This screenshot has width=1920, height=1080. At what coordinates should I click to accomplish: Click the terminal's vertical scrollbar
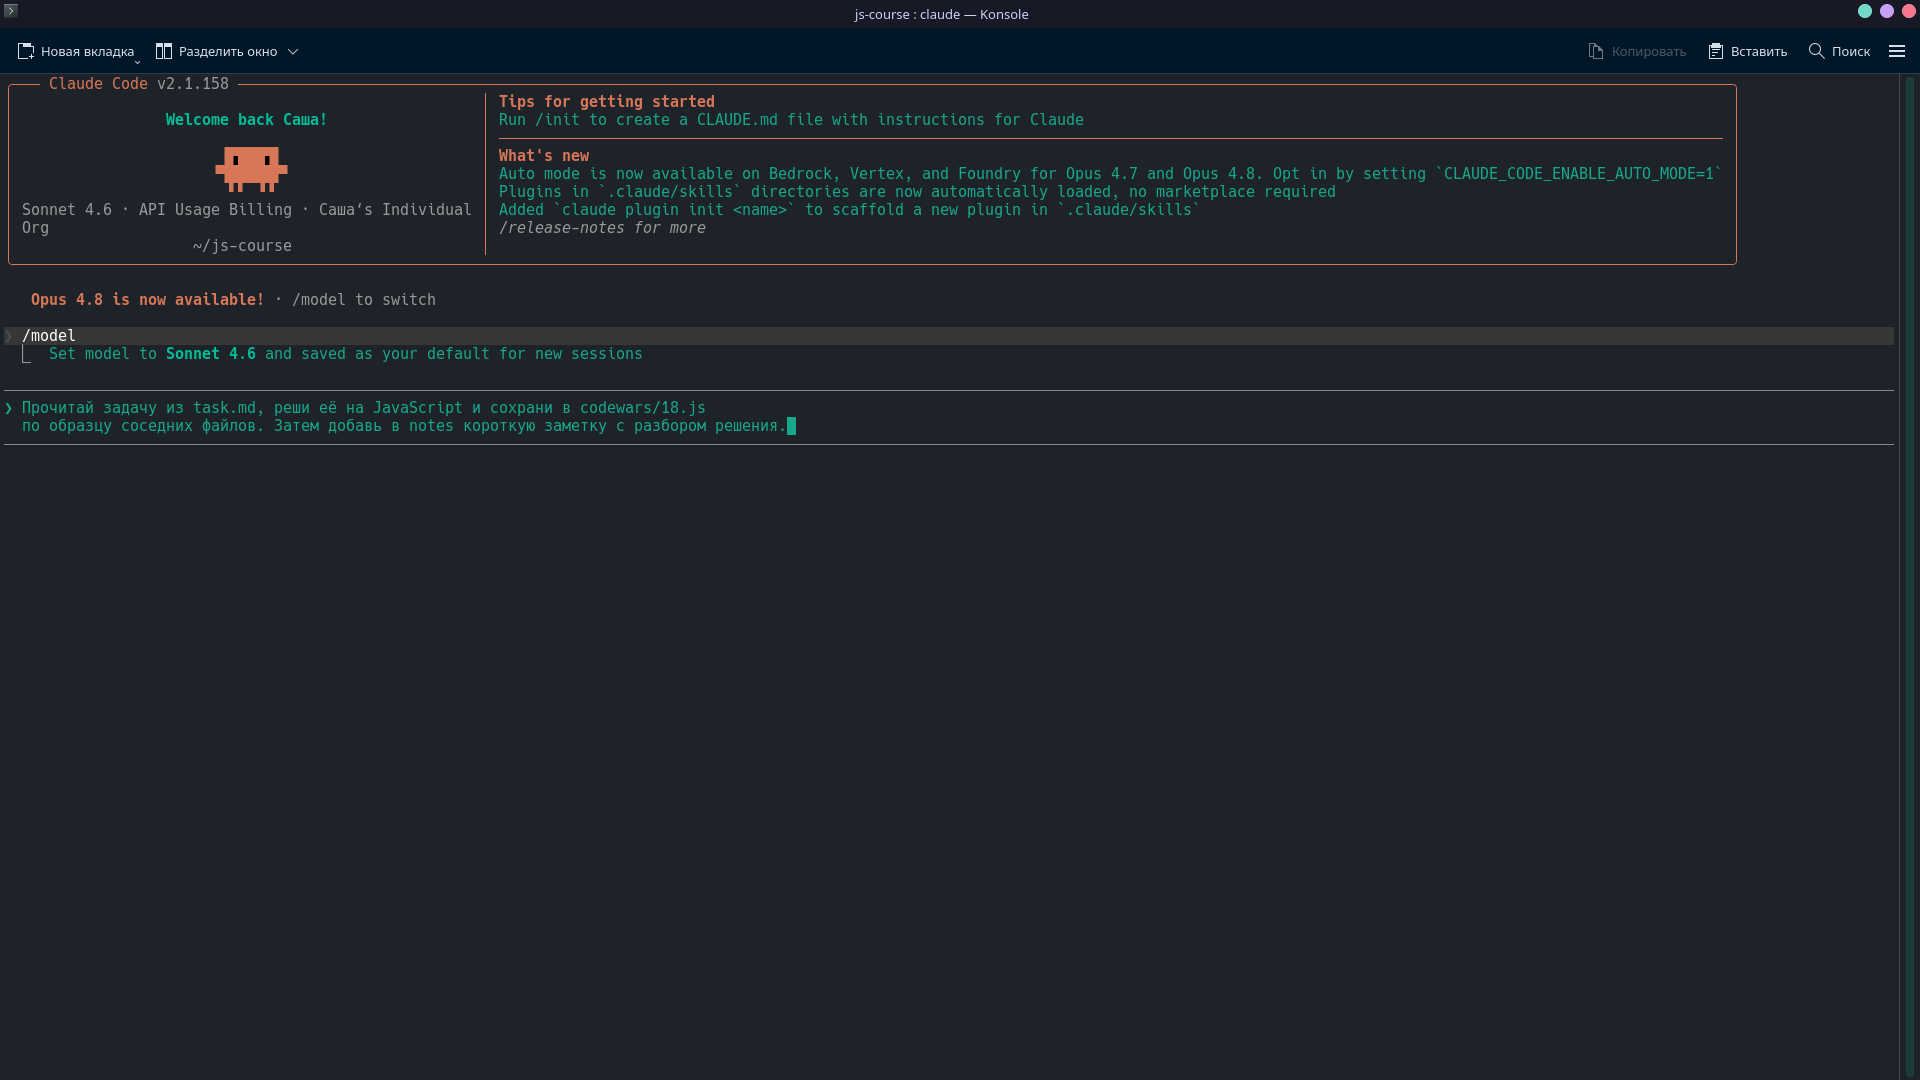(x=1909, y=576)
